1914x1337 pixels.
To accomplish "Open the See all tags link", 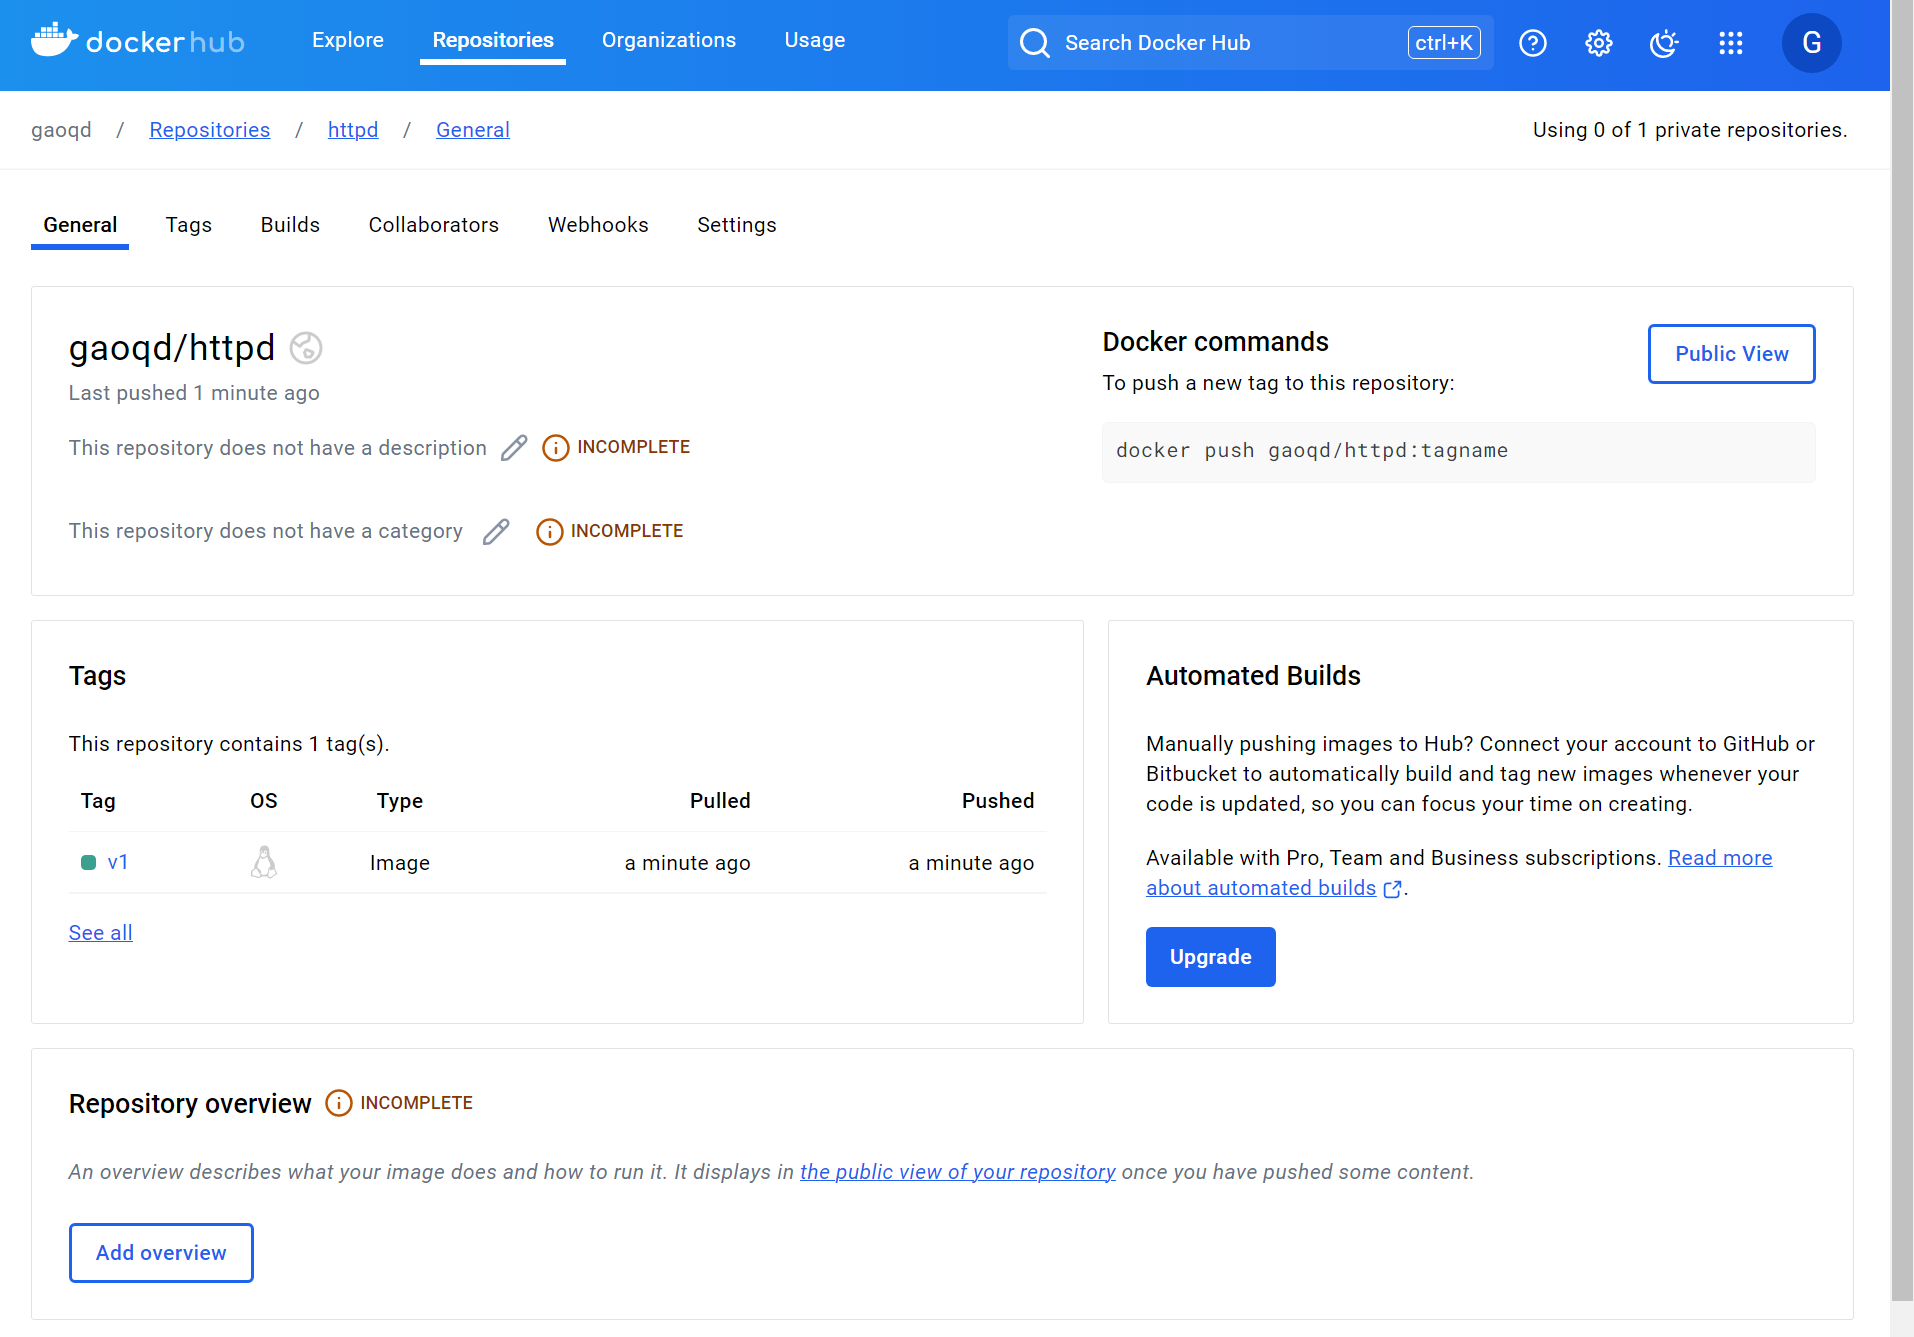I will point(100,933).
